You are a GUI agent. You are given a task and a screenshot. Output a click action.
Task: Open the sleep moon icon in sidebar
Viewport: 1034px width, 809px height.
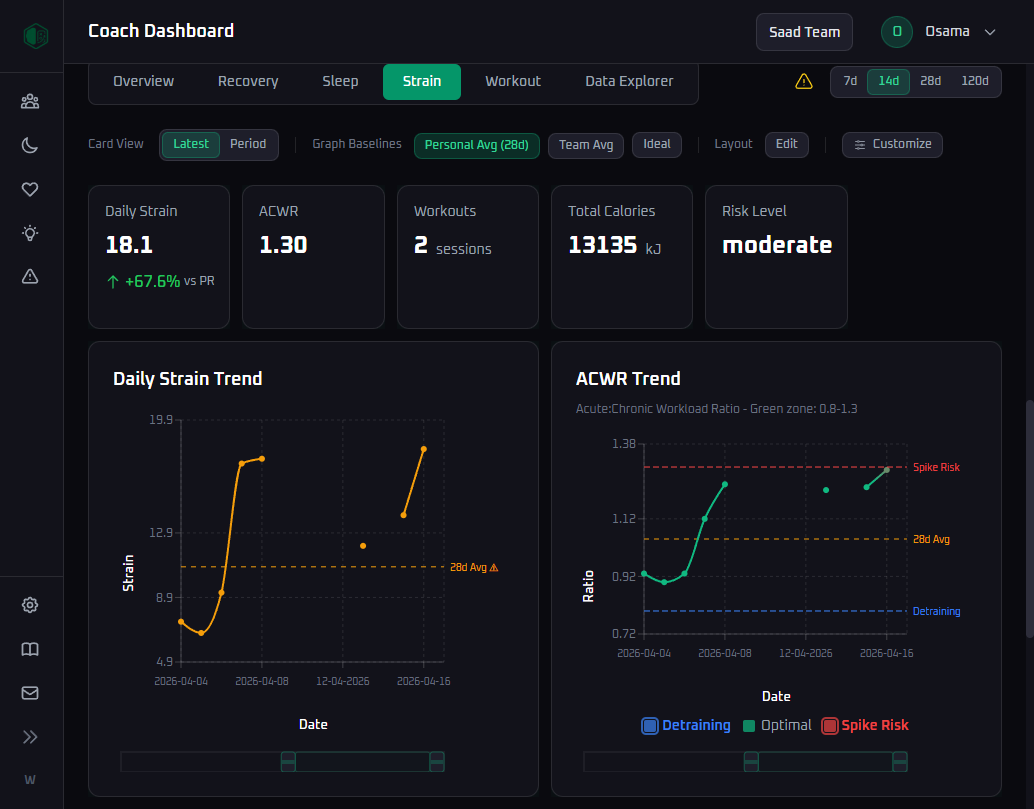tap(30, 145)
